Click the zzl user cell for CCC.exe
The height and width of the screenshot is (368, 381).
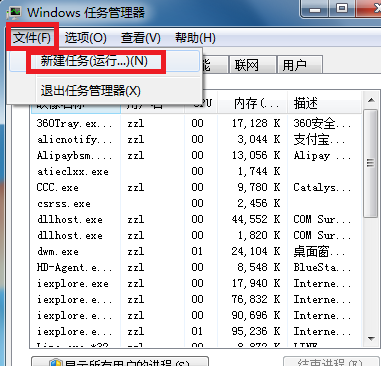[x=136, y=187]
